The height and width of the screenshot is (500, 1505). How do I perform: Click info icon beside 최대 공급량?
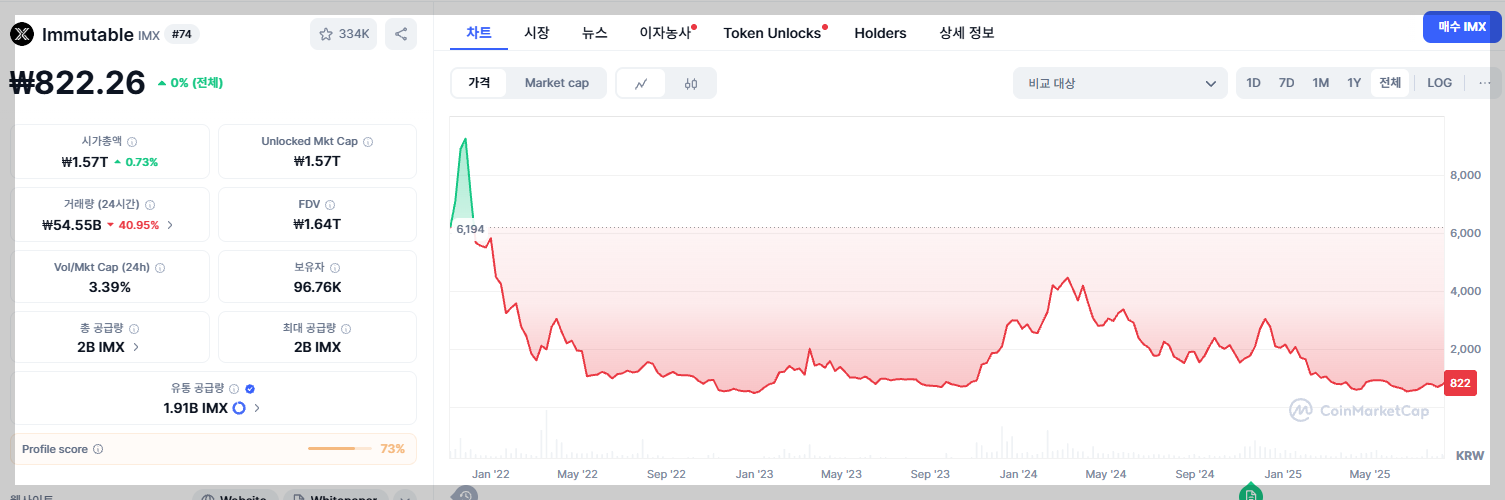[347, 328]
